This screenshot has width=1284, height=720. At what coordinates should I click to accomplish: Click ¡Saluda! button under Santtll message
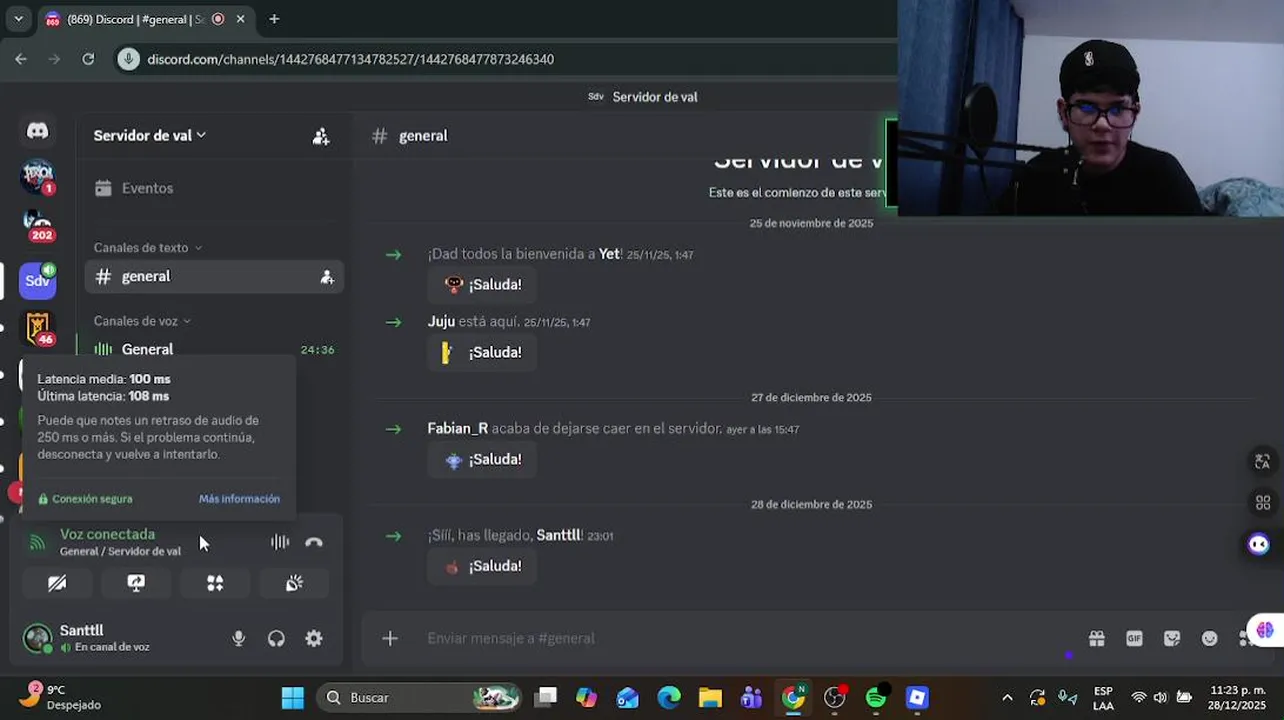pyautogui.click(x=482, y=567)
